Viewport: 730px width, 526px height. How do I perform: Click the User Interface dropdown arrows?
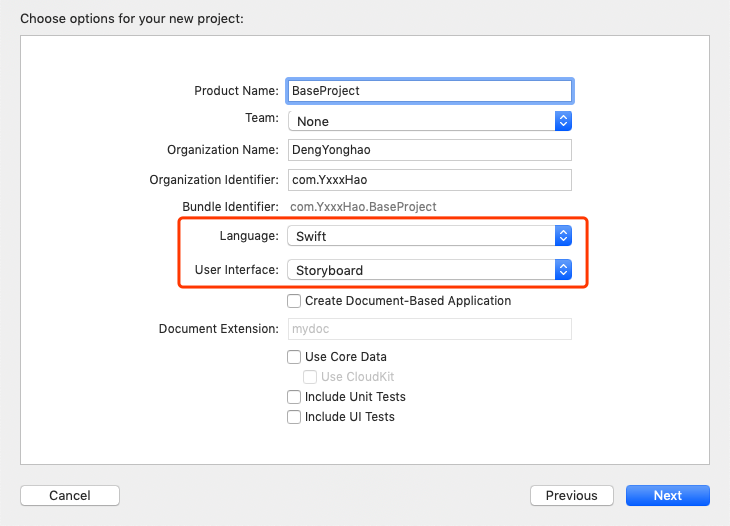[x=563, y=270]
